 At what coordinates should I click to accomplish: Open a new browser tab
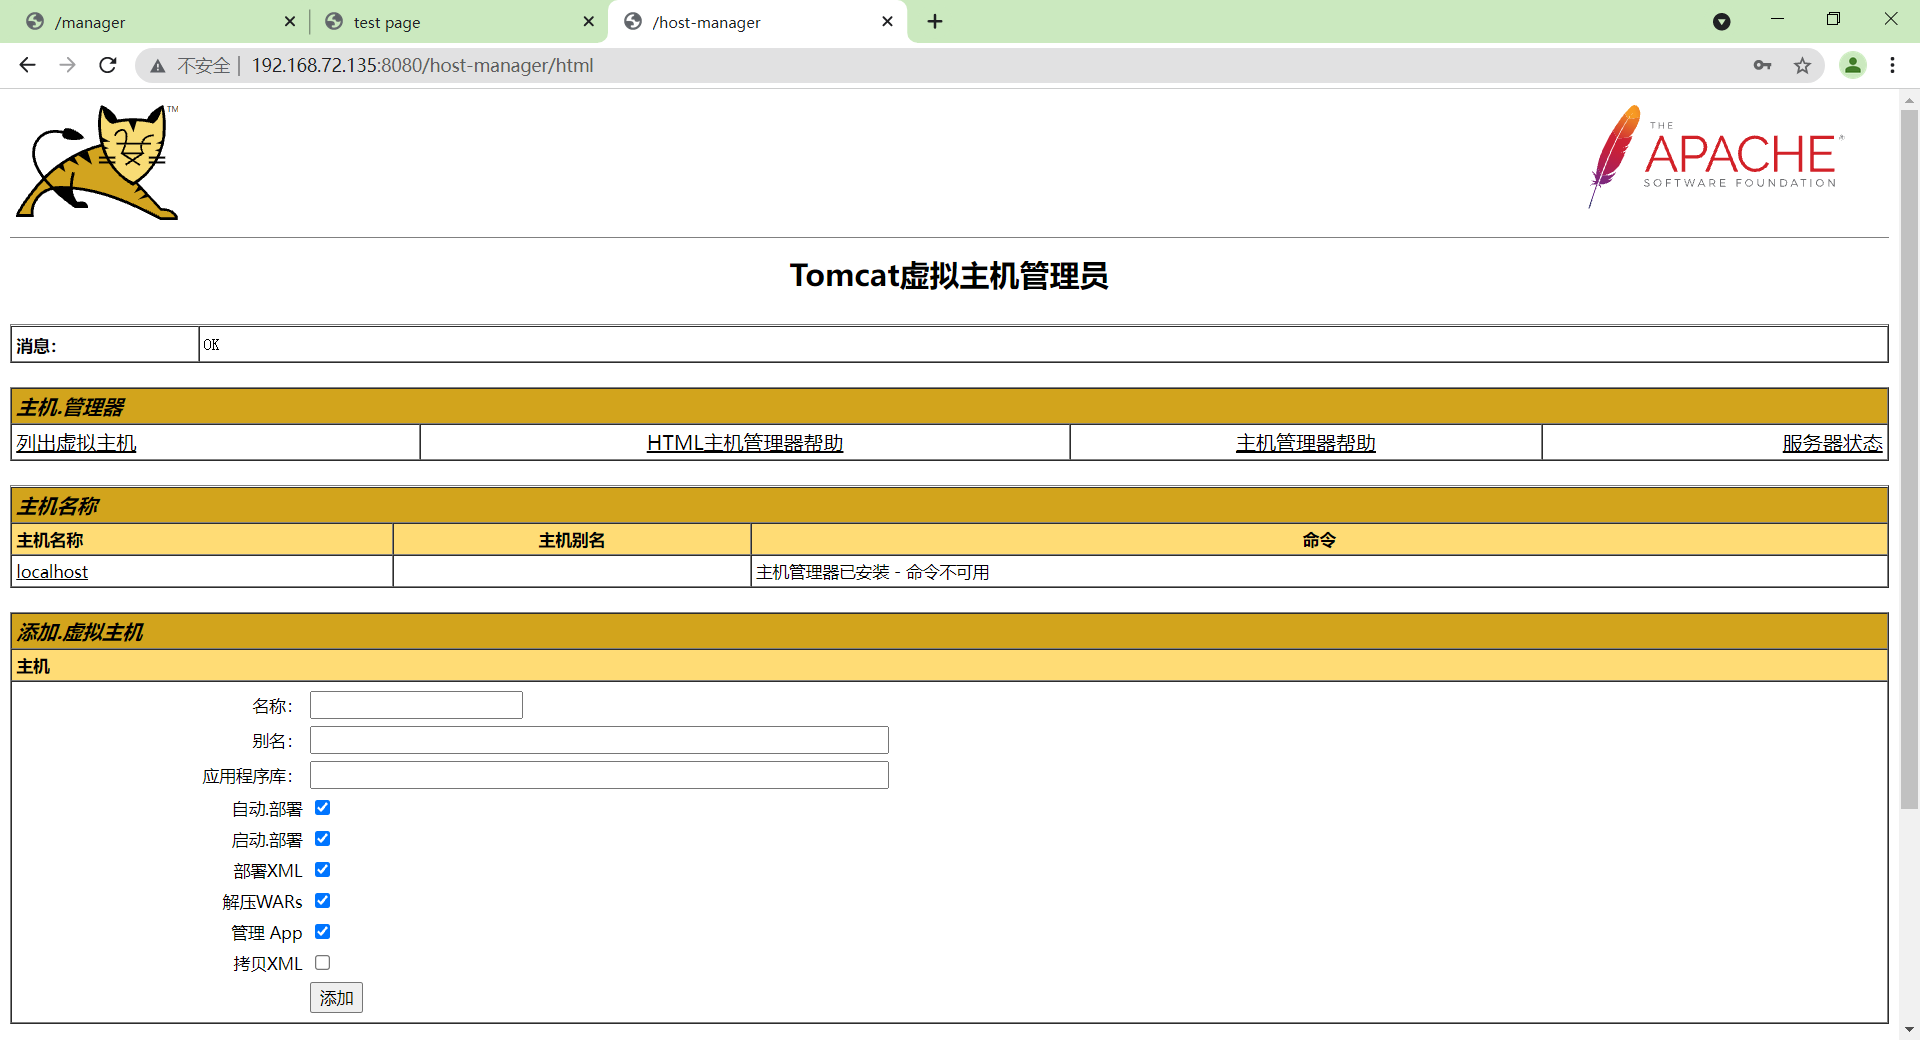tap(935, 21)
